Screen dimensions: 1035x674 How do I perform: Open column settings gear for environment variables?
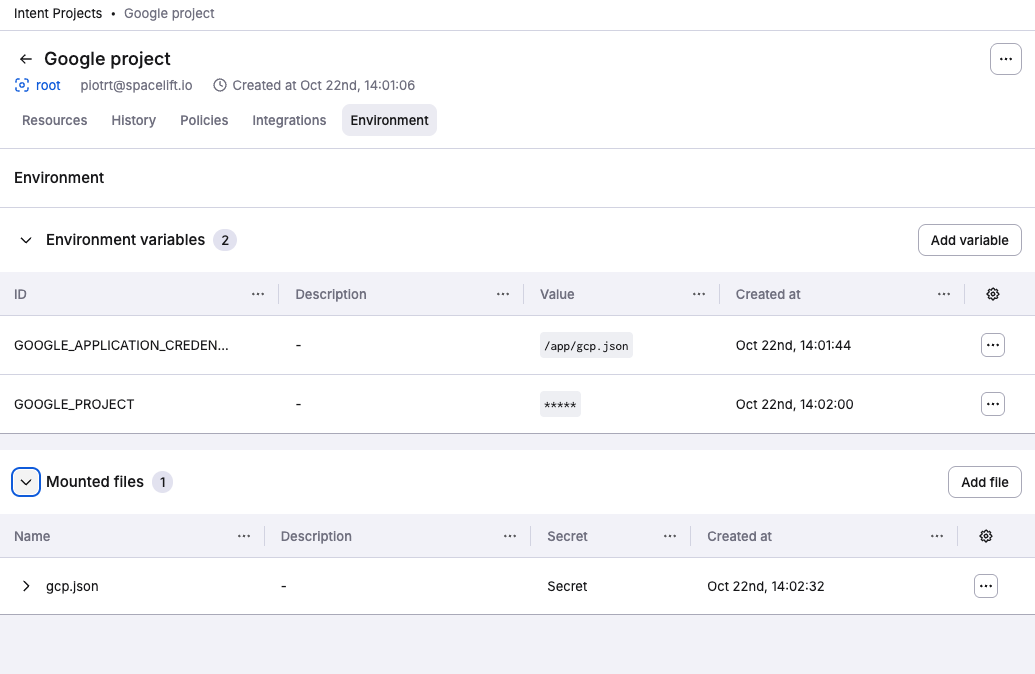(x=992, y=294)
